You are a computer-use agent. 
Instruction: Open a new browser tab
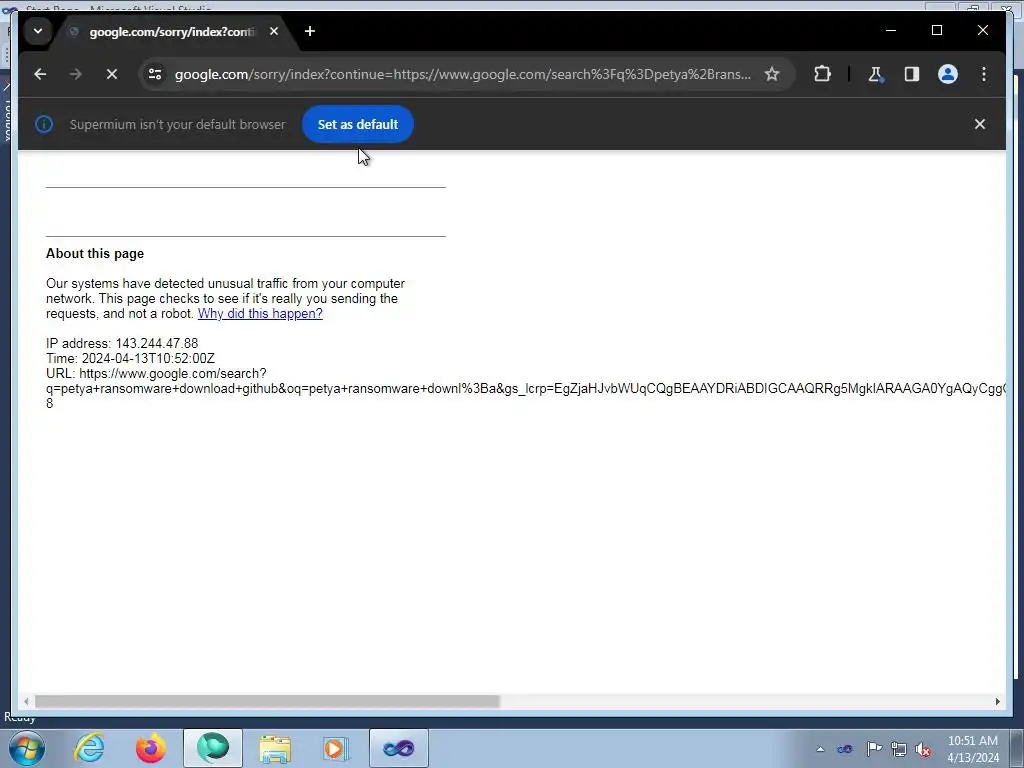[310, 31]
